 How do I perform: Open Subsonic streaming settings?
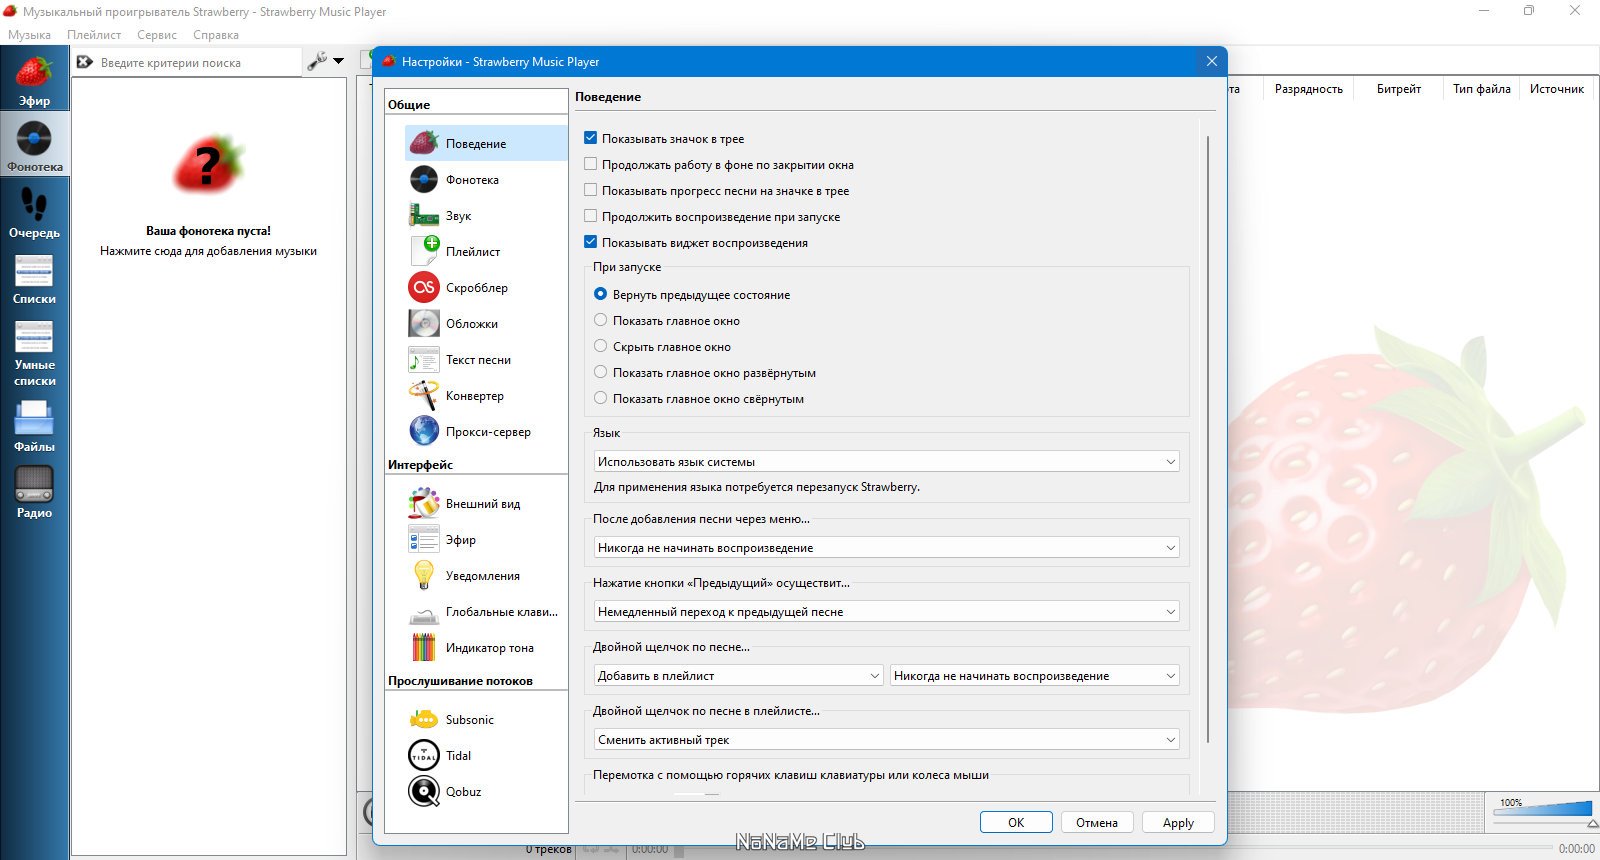point(486,719)
